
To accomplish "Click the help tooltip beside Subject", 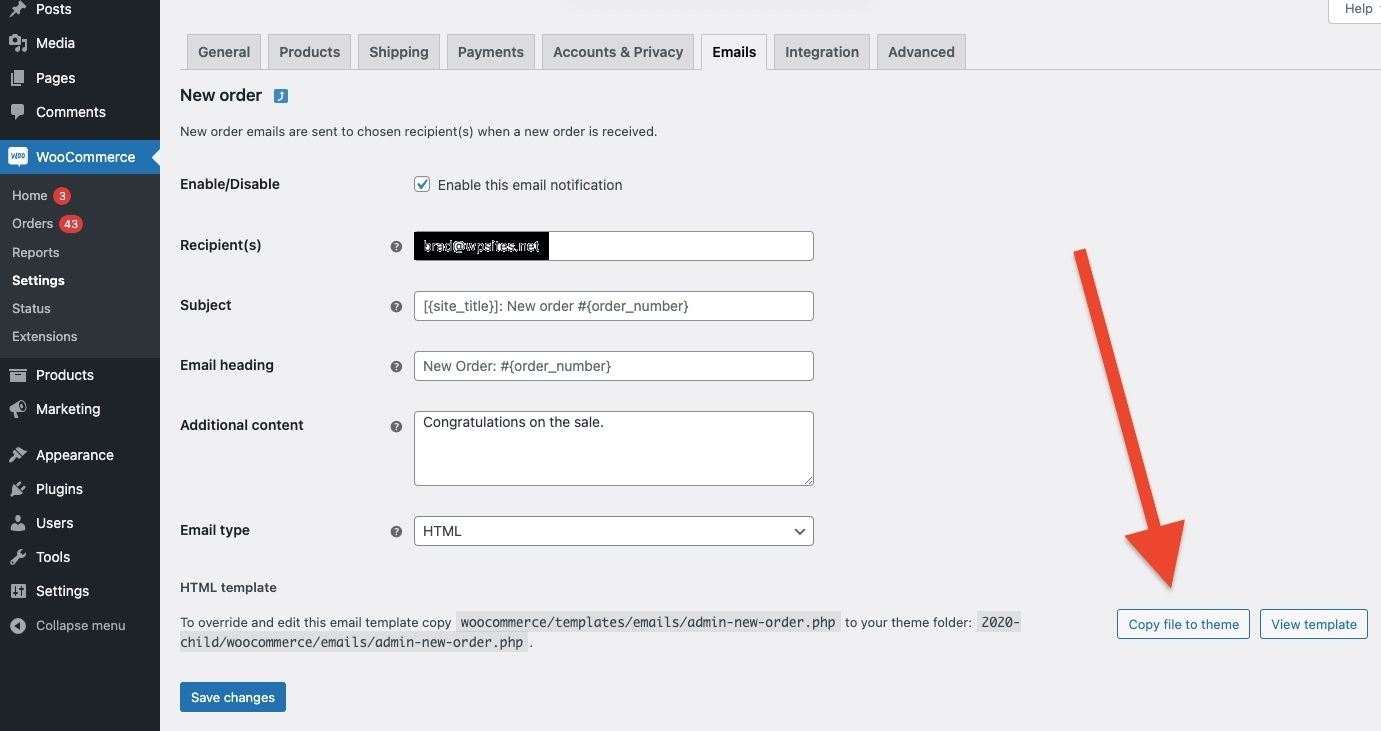I will pyautogui.click(x=396, y=307).
